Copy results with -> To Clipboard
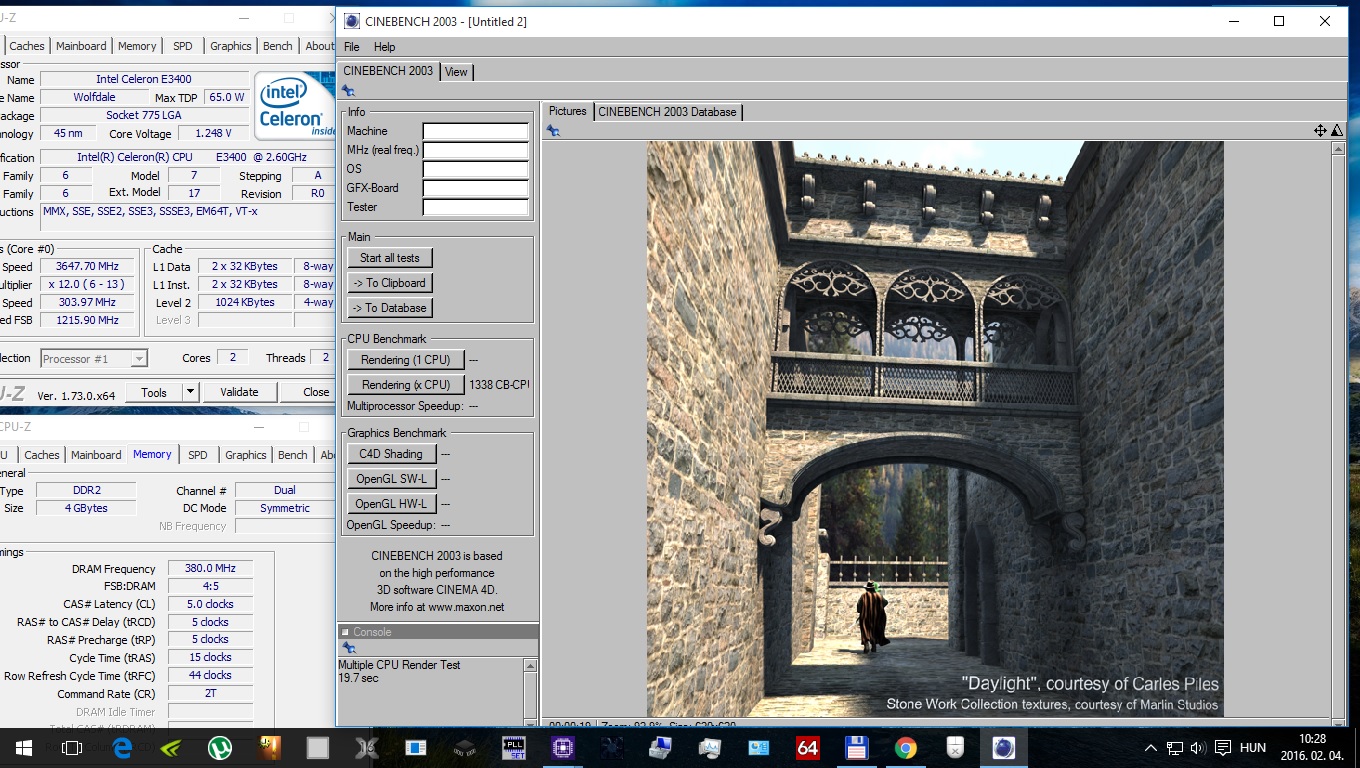This screenshot has width=1360, height=768. (x=390, y=283)
